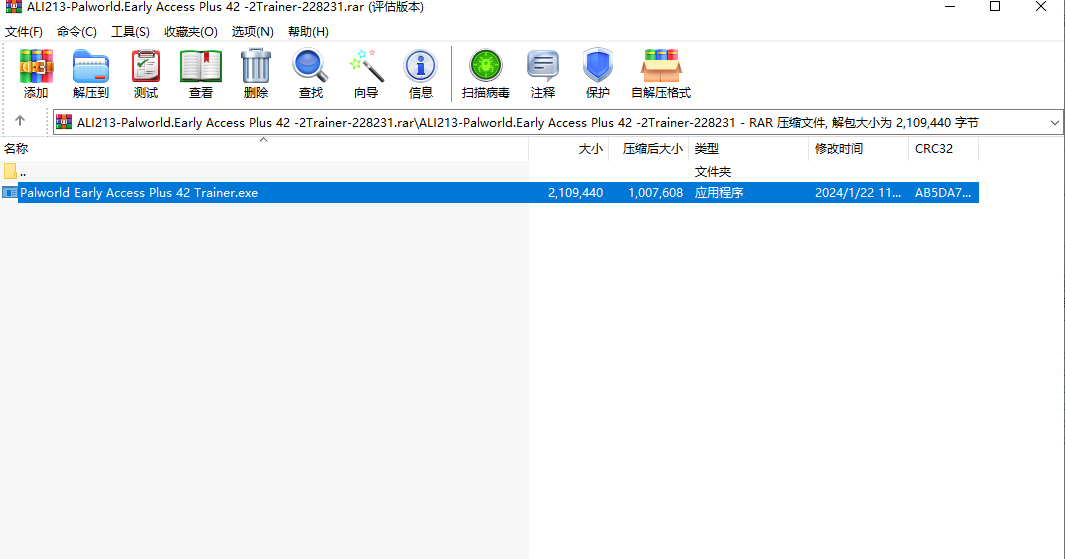Sort by 类型 column header

[748, 149]
